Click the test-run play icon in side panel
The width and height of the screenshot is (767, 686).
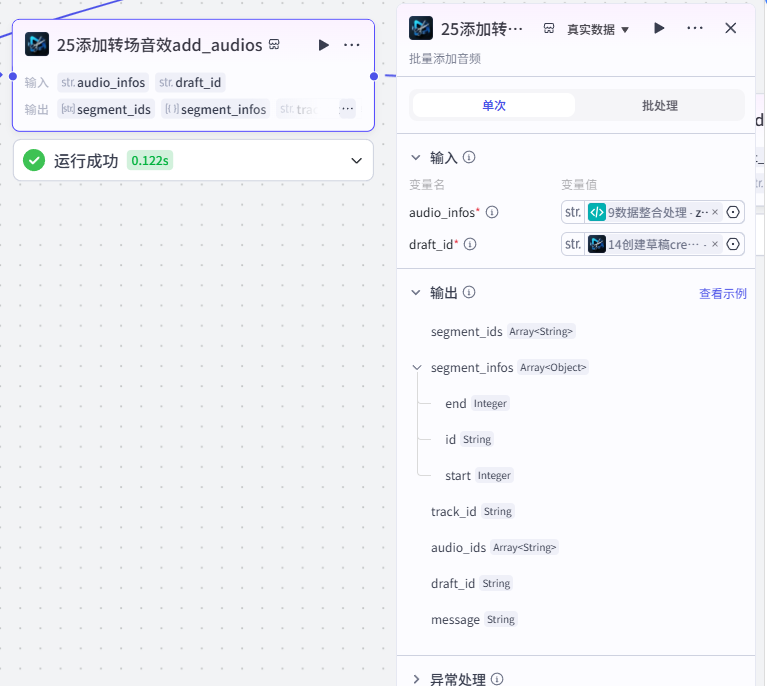click(659, 28)
